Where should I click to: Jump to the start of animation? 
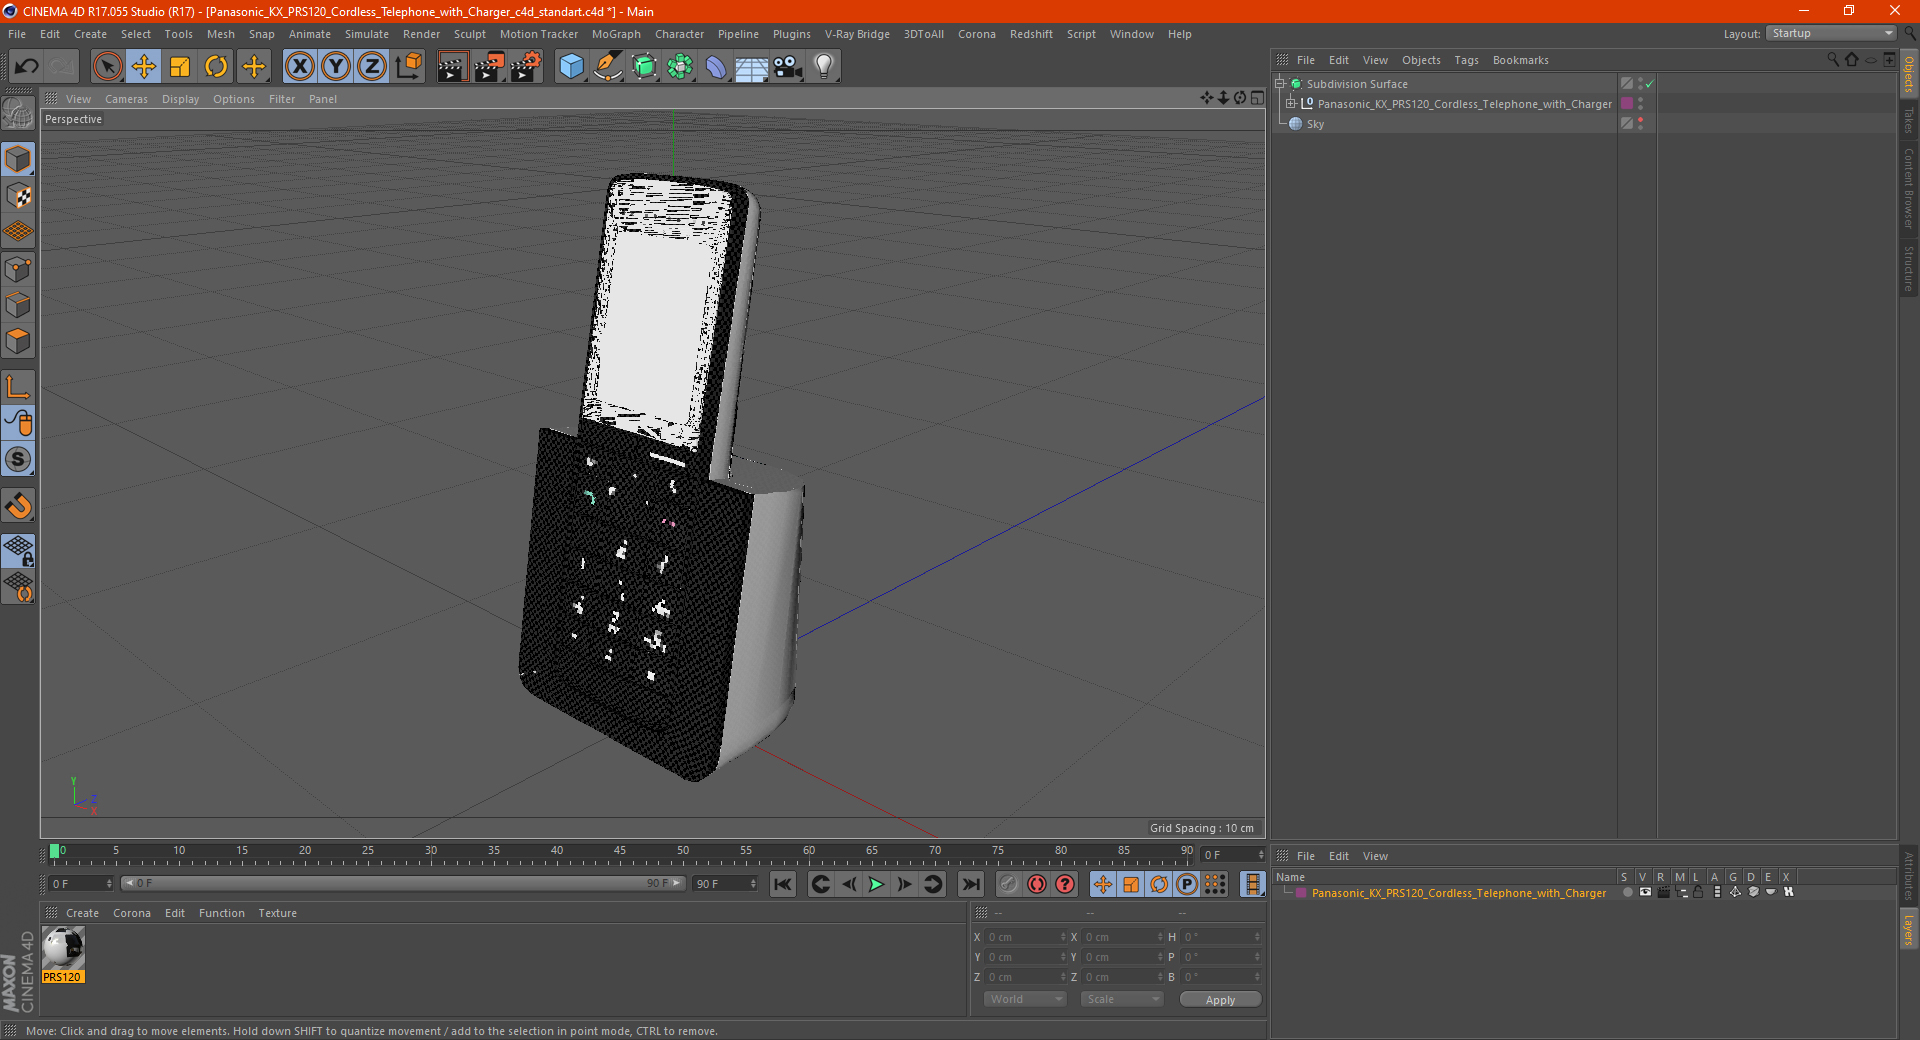click(783, 884)
